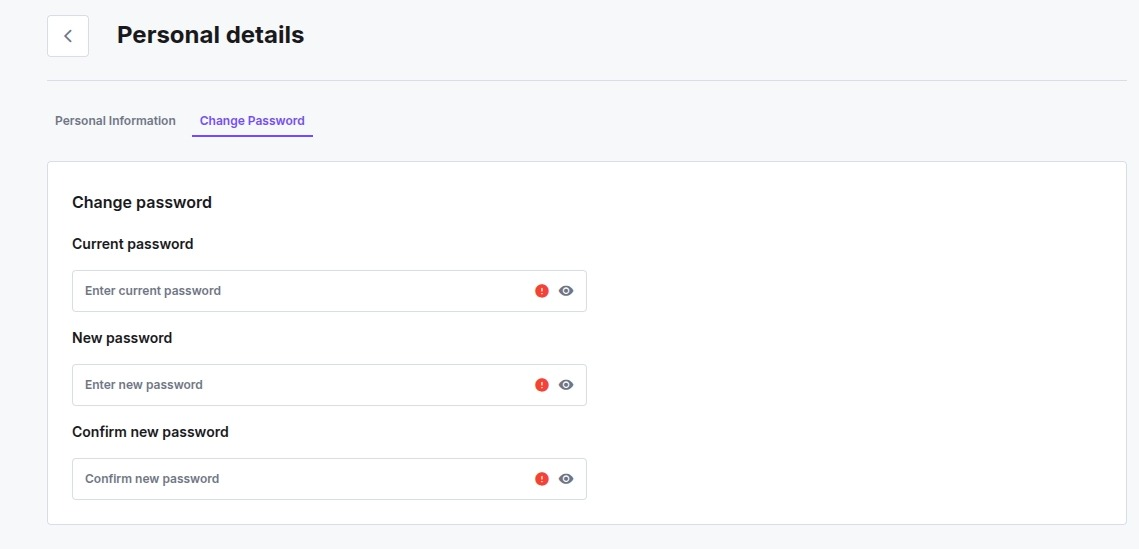Viewport: 1139px width, 549px height.
Task: Switch to the Personal Information tab
Action: click(x=115, y=121)
